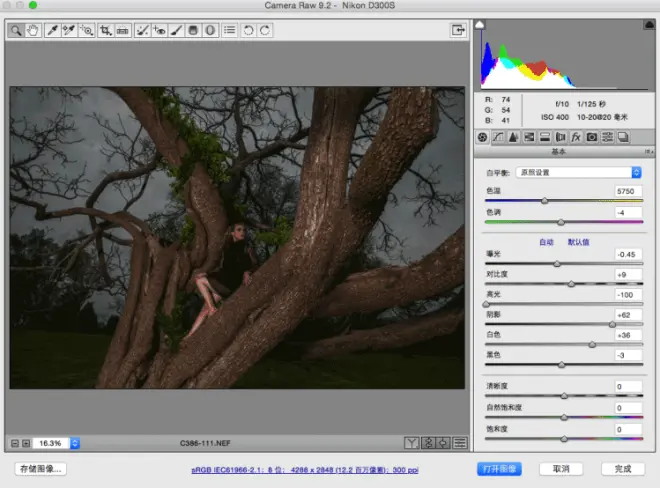The image size is (660, 488).
Task: Click the 清晰度 clarity slider handle
Action: click(x=564, y=396)
